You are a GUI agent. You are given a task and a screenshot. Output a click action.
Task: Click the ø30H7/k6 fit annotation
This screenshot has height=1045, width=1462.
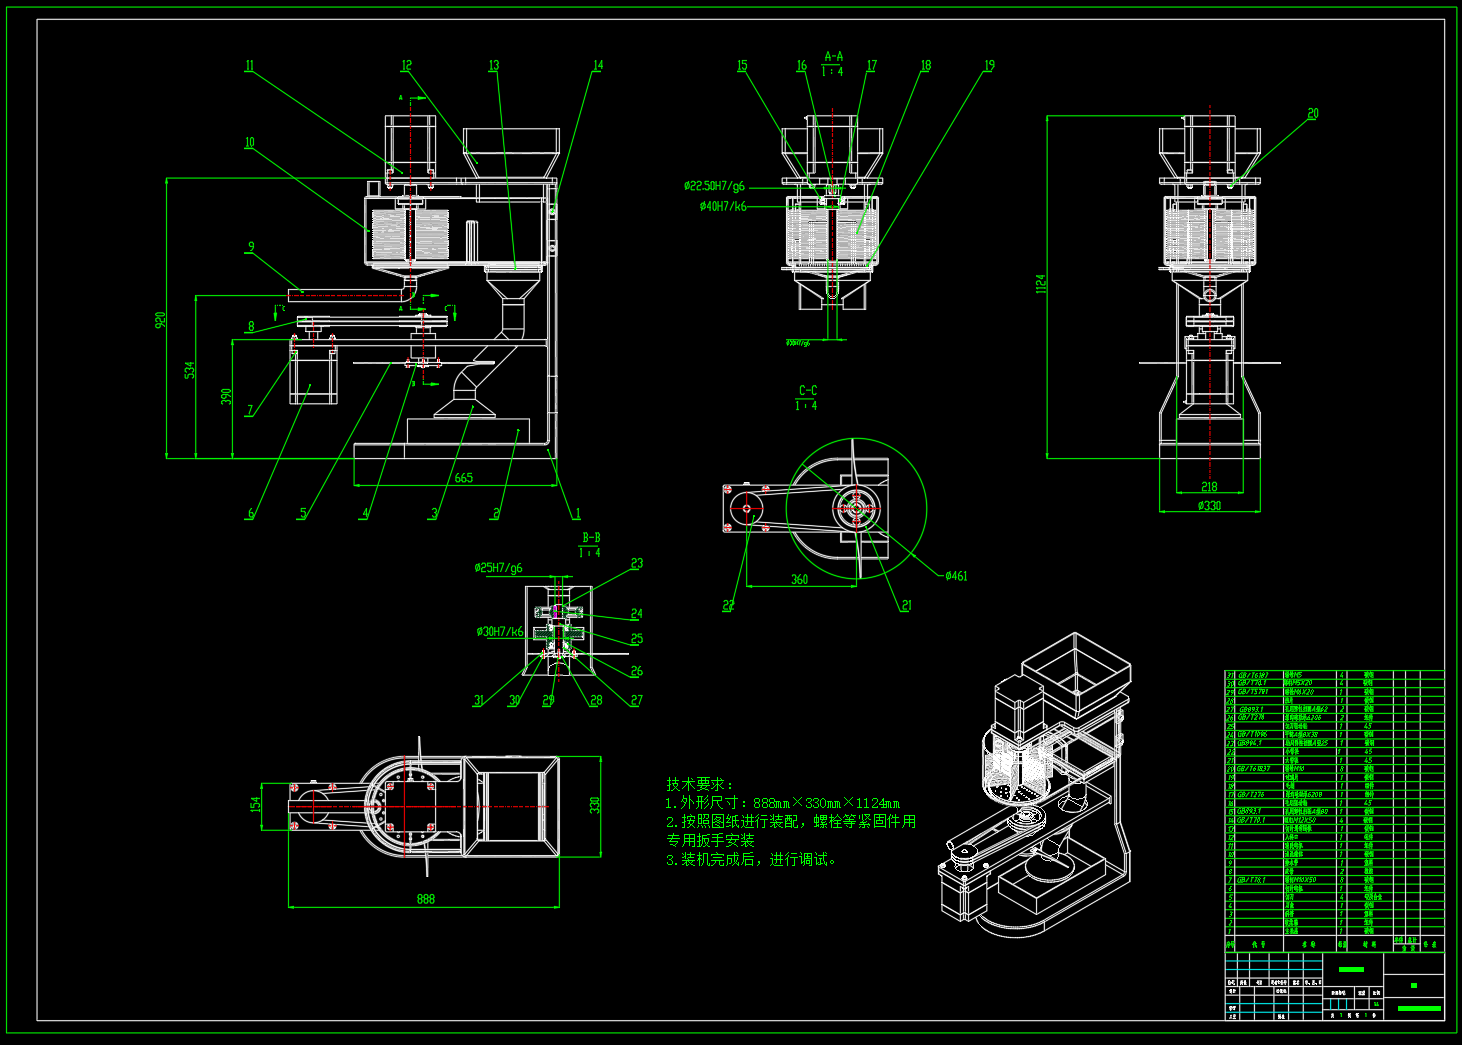(x=500, y=632)
